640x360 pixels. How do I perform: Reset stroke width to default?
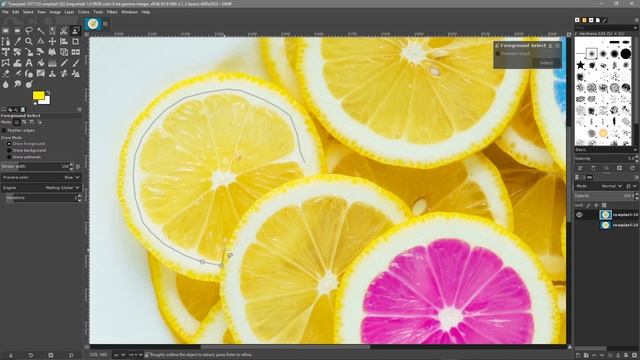pos(78,167)
